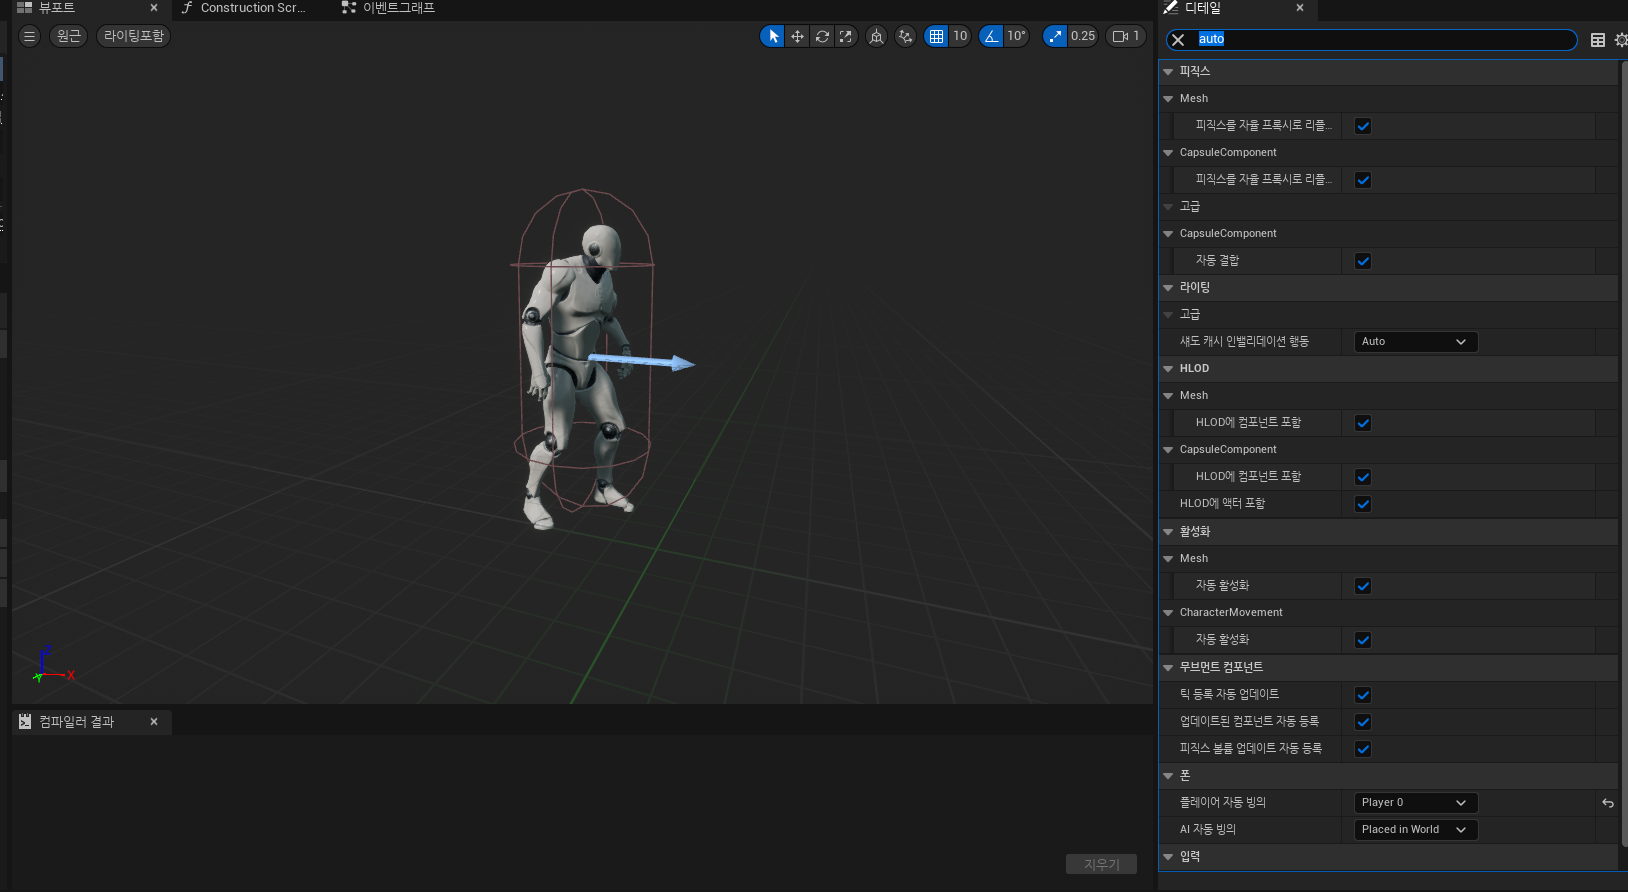Collapse the CharacterMovement group
The image size is (1628, 892).
(x=1168, y=613)
